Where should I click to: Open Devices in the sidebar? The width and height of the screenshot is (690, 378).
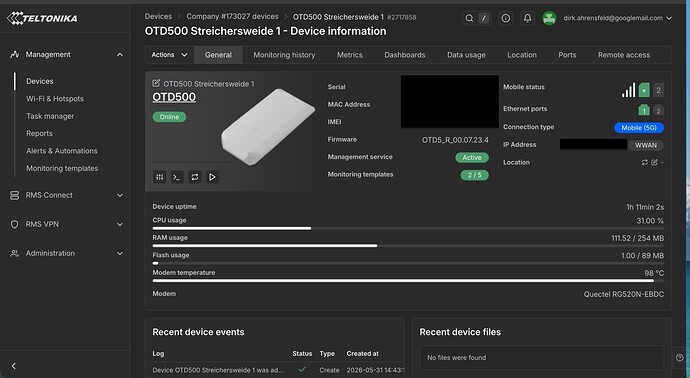[40, 81]
